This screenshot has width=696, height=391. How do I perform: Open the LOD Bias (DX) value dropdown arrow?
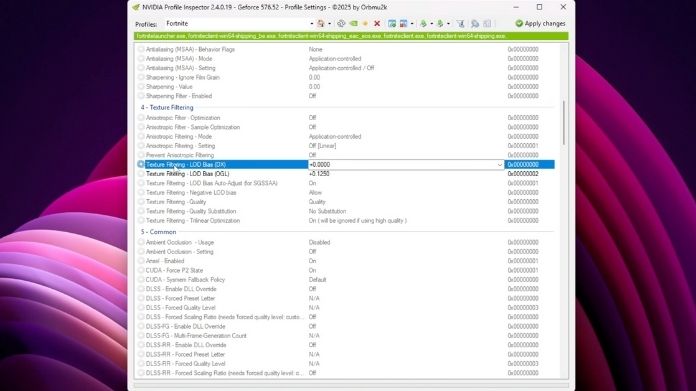[499, 165]
